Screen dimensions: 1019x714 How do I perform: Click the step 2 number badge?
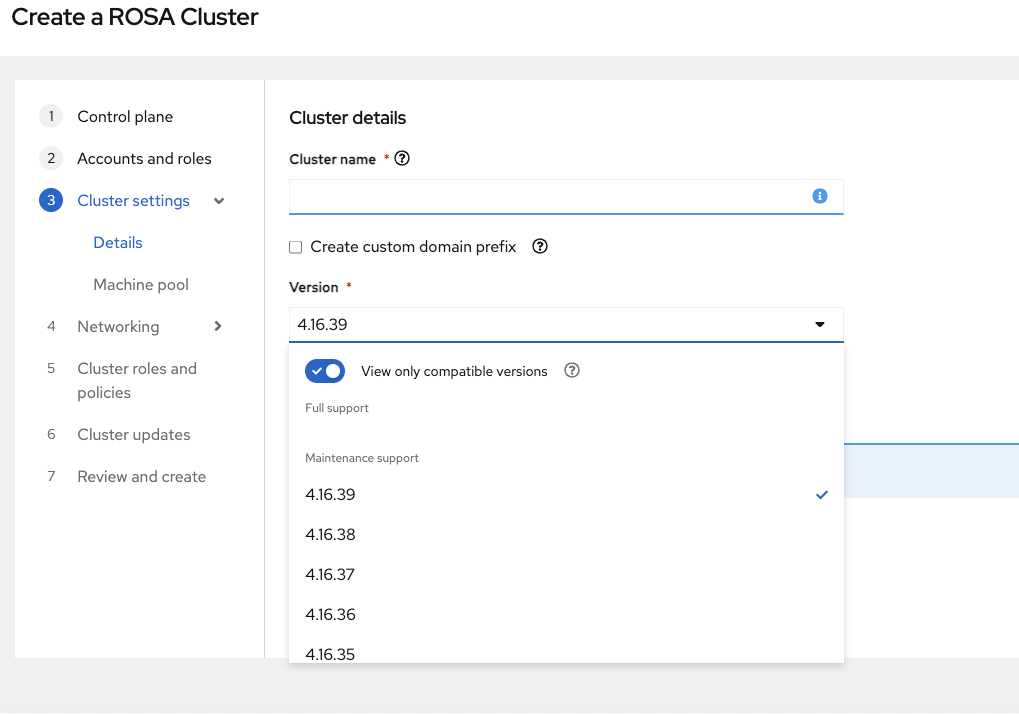click(50, 159)
